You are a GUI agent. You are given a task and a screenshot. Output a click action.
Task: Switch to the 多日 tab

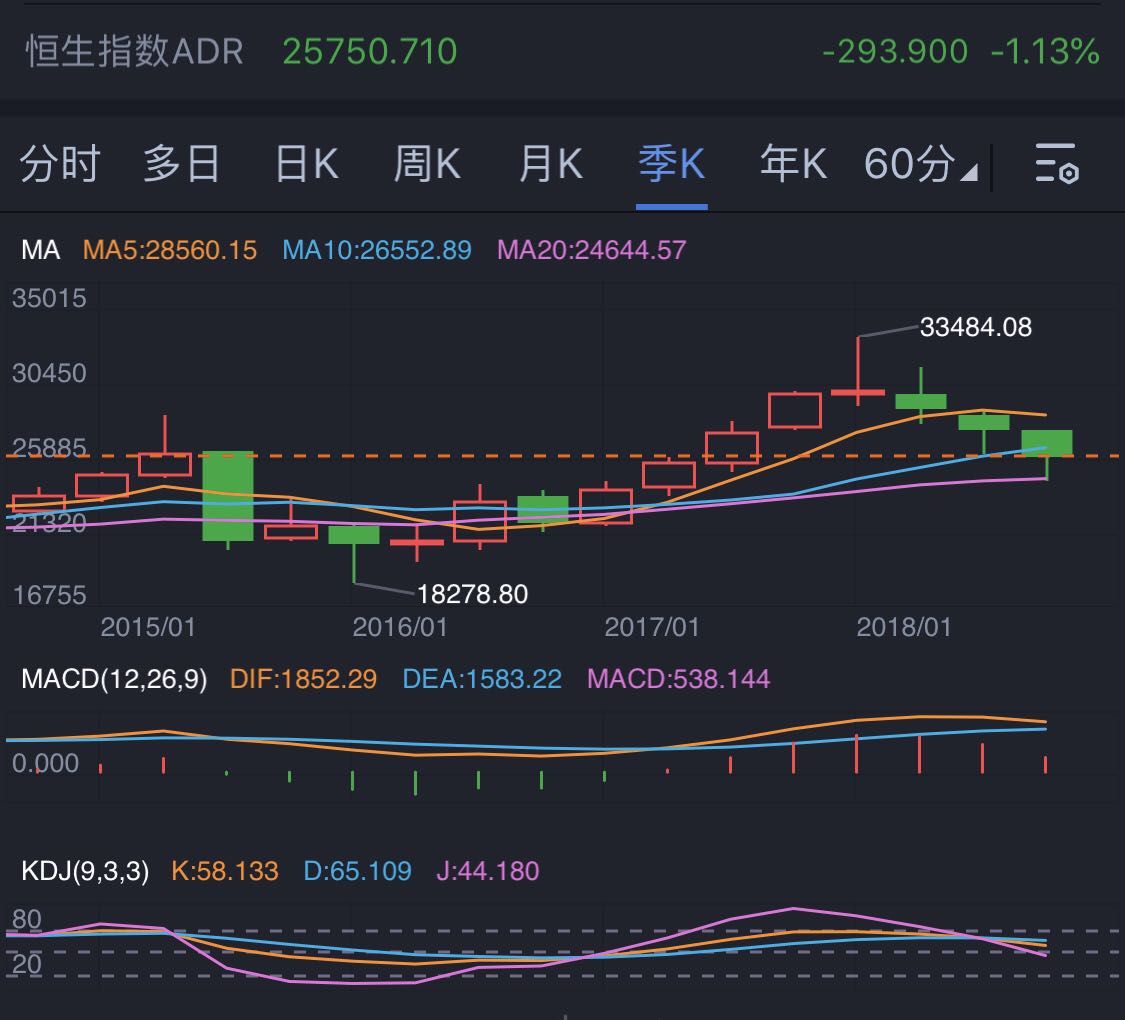(182, 164)
